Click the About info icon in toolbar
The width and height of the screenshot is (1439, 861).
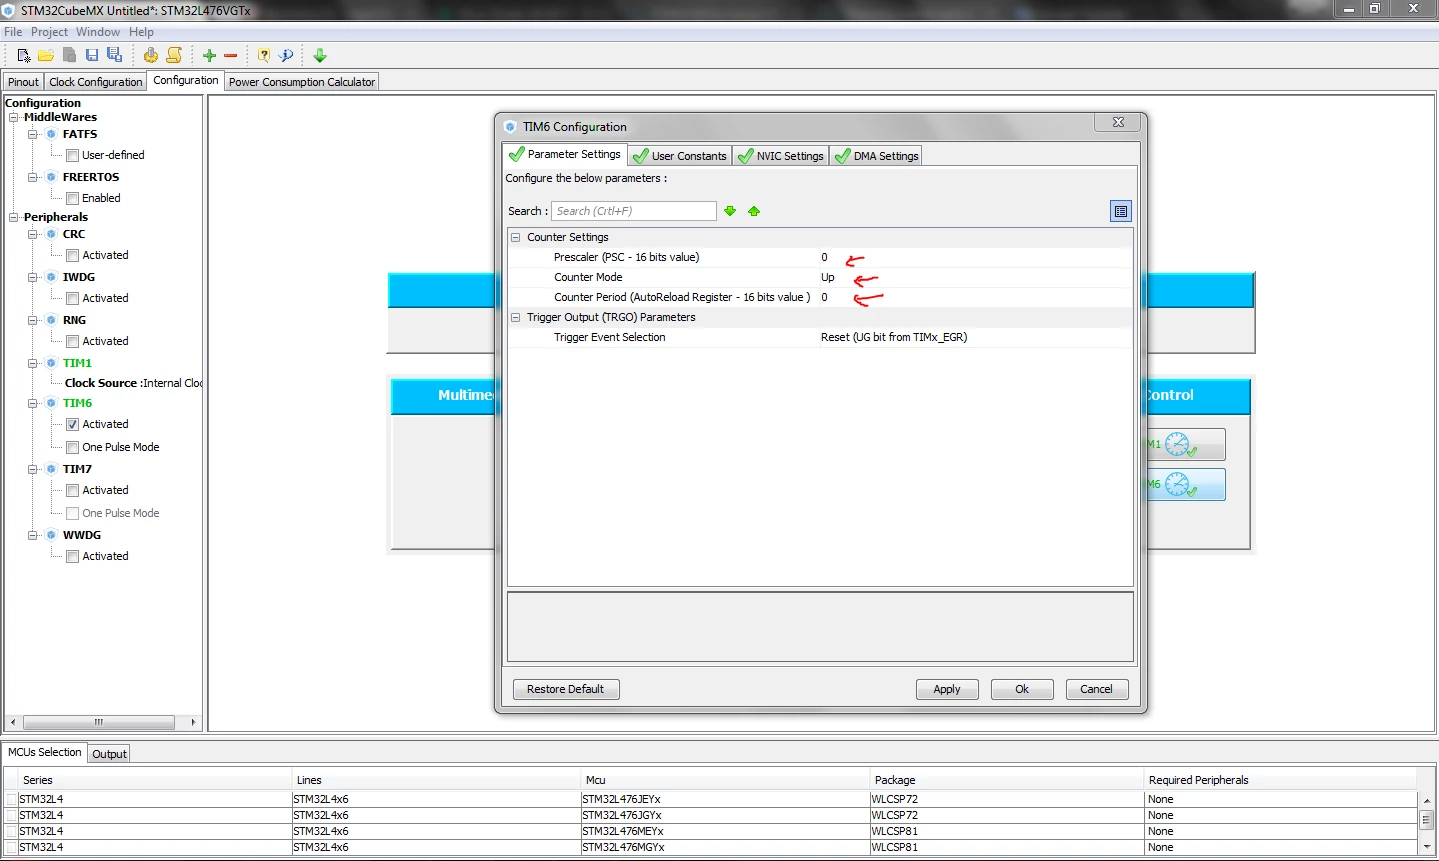pos(286,55)
